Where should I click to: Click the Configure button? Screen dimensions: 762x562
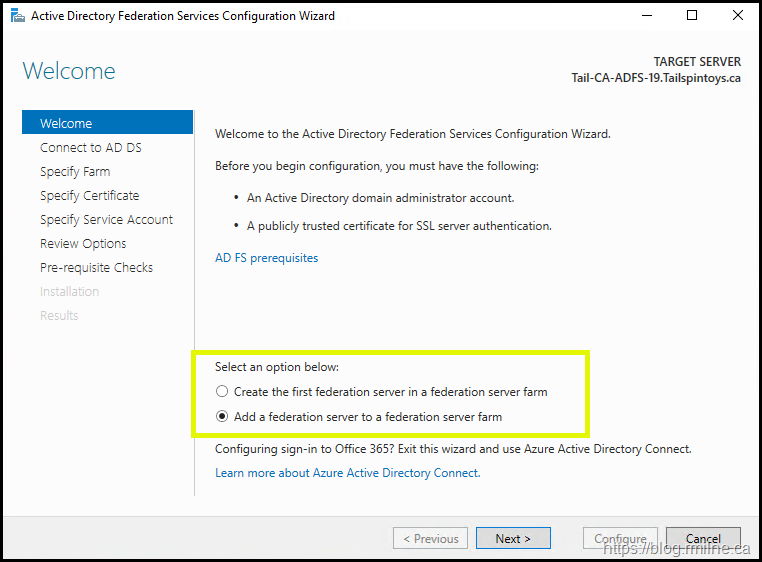tap(620, 539)
